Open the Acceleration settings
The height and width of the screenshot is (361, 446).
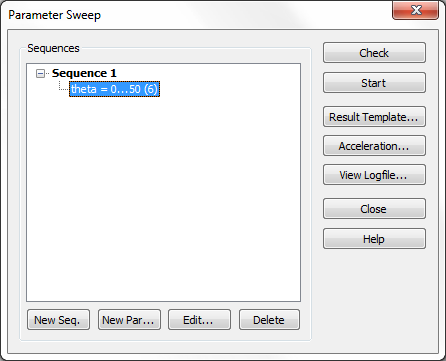374,146
